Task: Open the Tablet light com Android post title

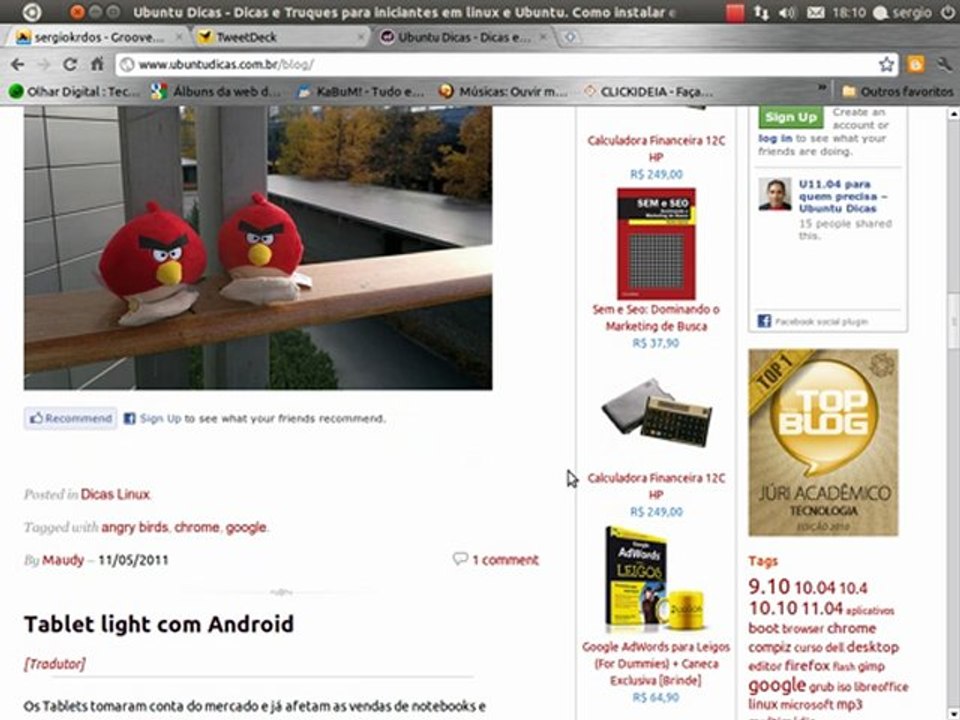Action: [x=159, y=624]
